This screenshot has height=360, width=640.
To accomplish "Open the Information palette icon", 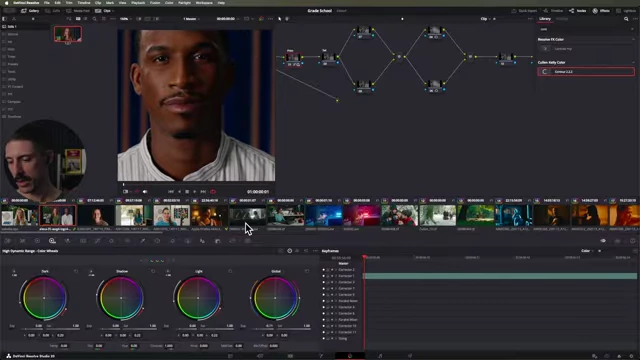I will (x=633, y=241).
